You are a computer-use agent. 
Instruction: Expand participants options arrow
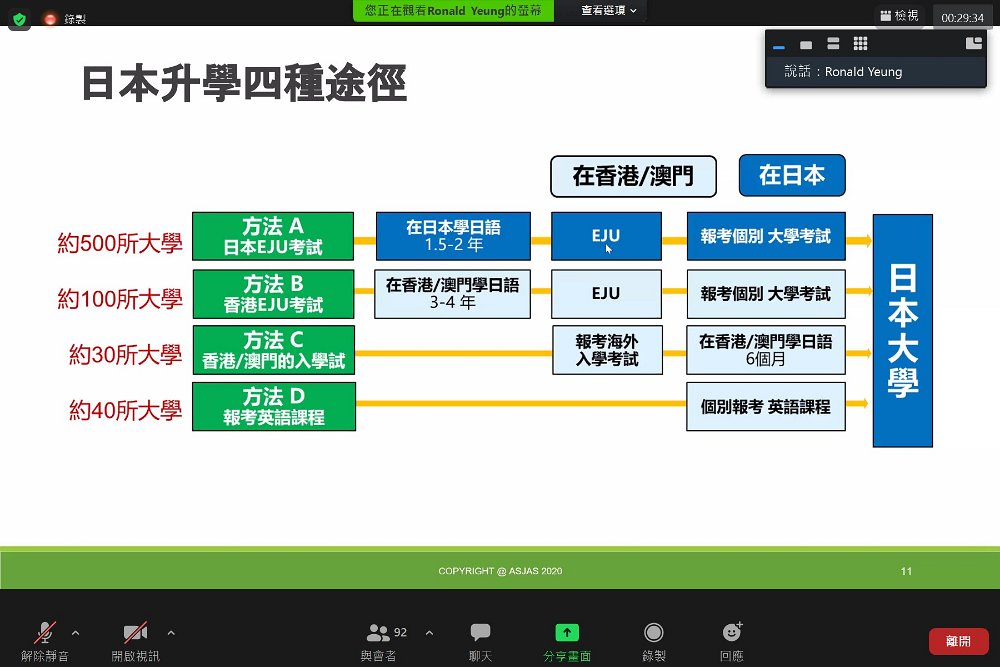(429, 633)
